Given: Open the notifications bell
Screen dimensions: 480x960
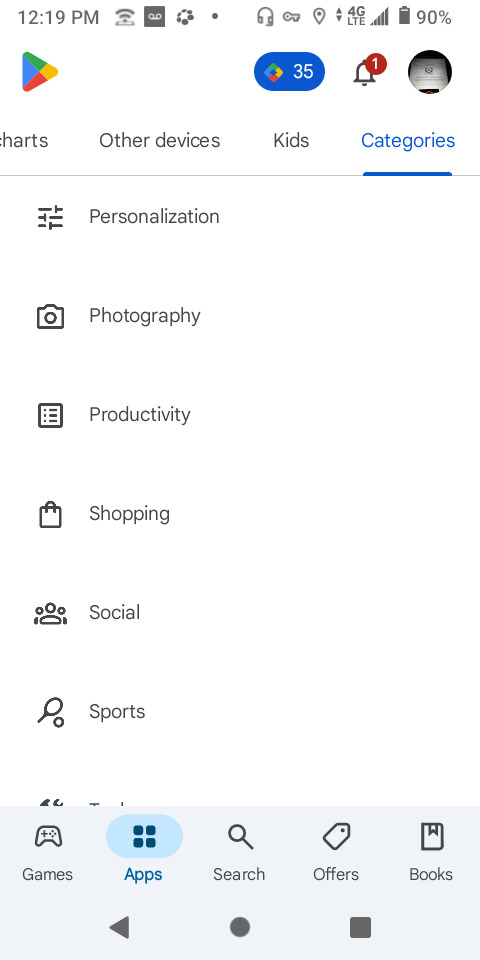Looking at the screenshot, I should tap(368, 71).
